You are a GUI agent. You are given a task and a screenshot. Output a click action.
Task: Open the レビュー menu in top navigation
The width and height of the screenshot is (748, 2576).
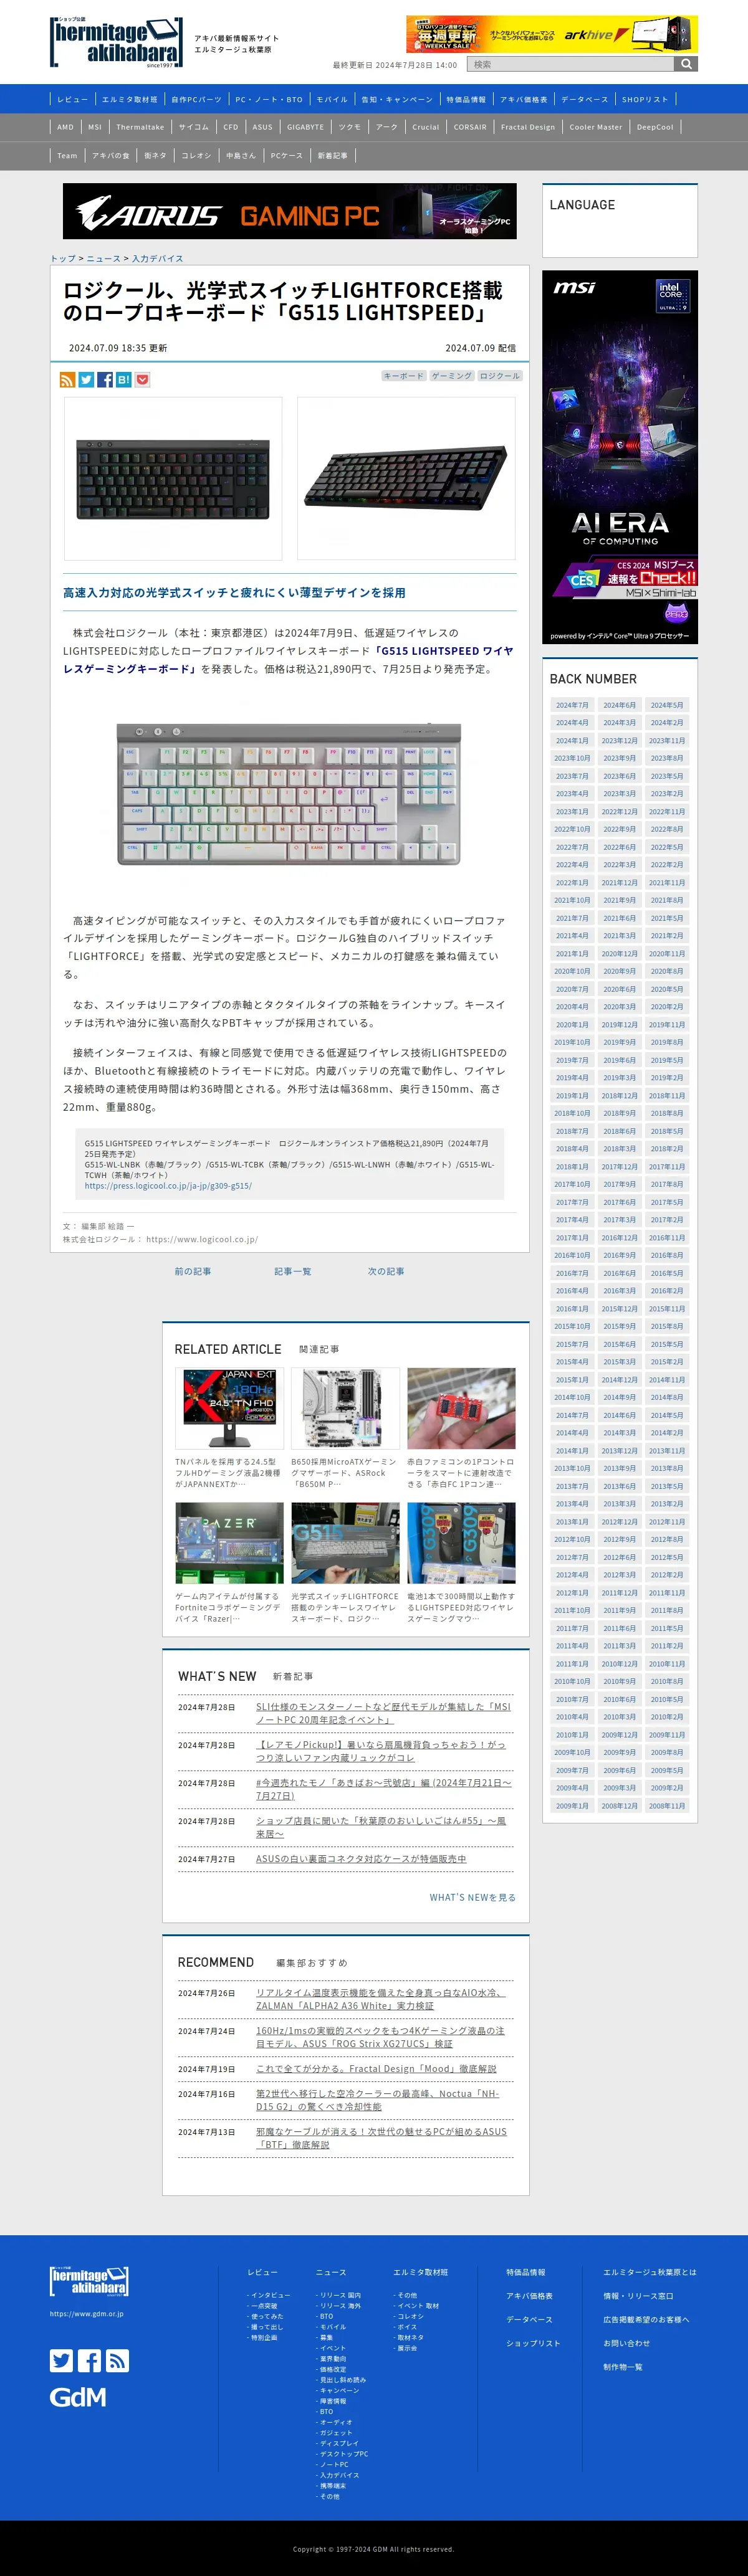[72, 99]
